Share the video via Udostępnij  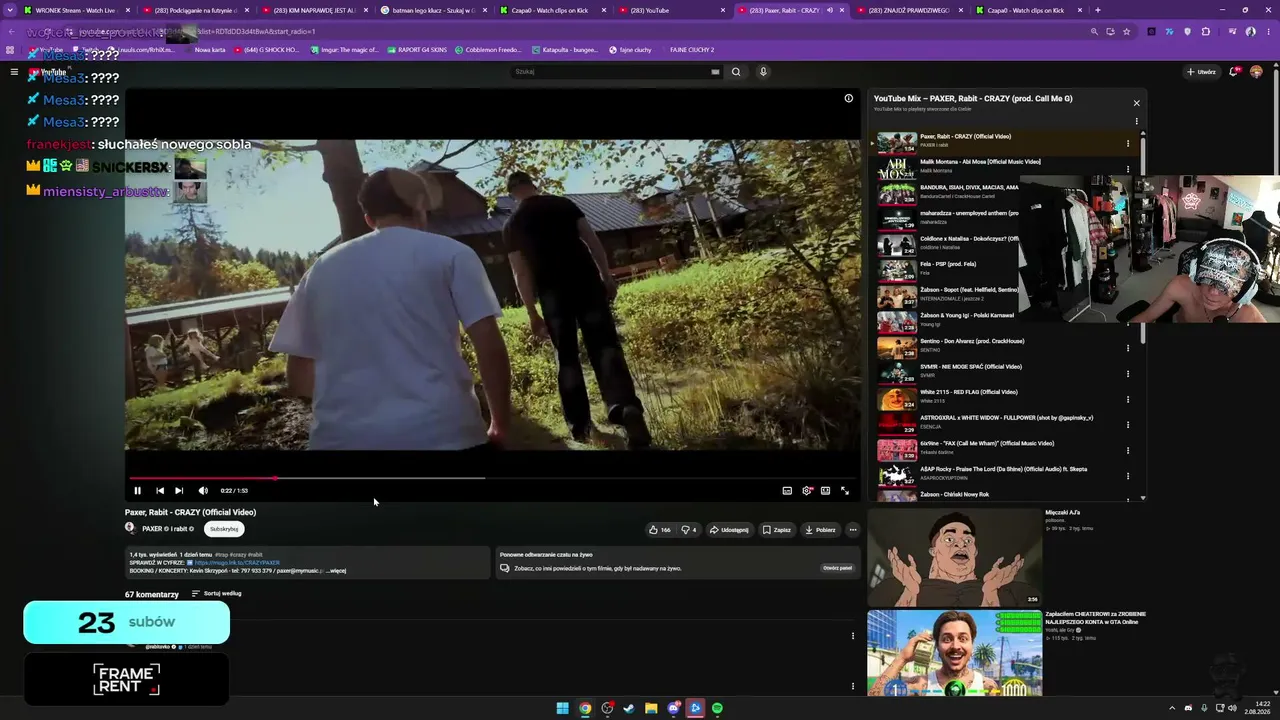[729, 530]
